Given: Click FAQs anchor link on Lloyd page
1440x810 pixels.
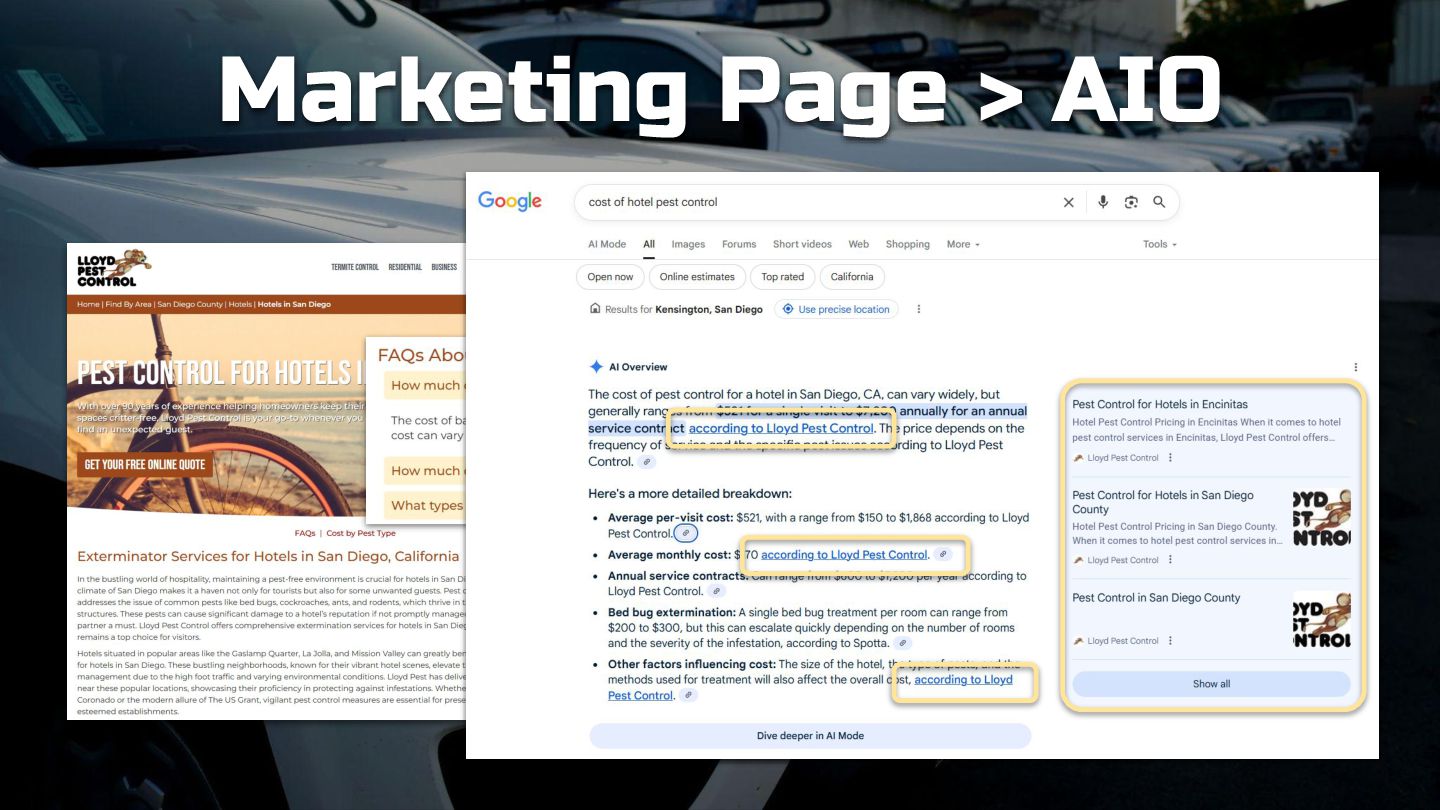Looking at the screenshot, I should (x=305, y=534).
